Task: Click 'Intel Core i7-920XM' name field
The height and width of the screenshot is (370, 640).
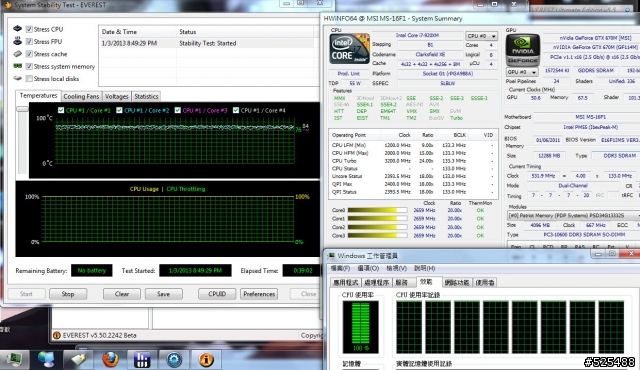Action: 417,35
